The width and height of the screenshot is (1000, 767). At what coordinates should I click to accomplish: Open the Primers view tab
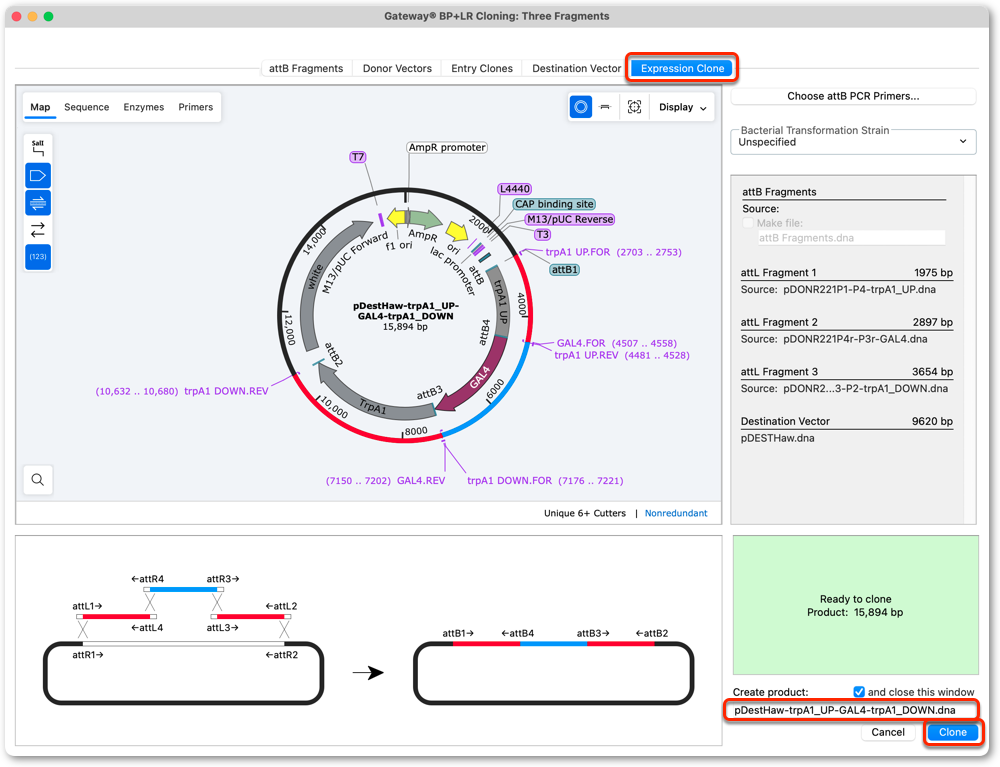[x=196, y=107]
